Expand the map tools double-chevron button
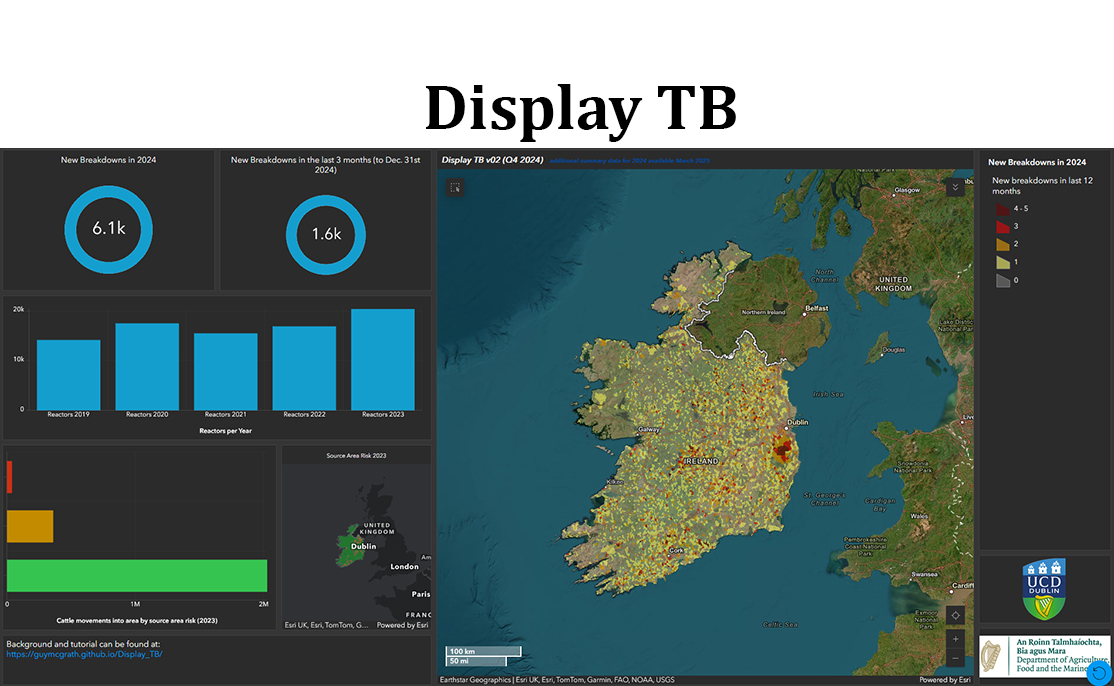The width and height of the screenshot is (1114, 686). point(955,187)
